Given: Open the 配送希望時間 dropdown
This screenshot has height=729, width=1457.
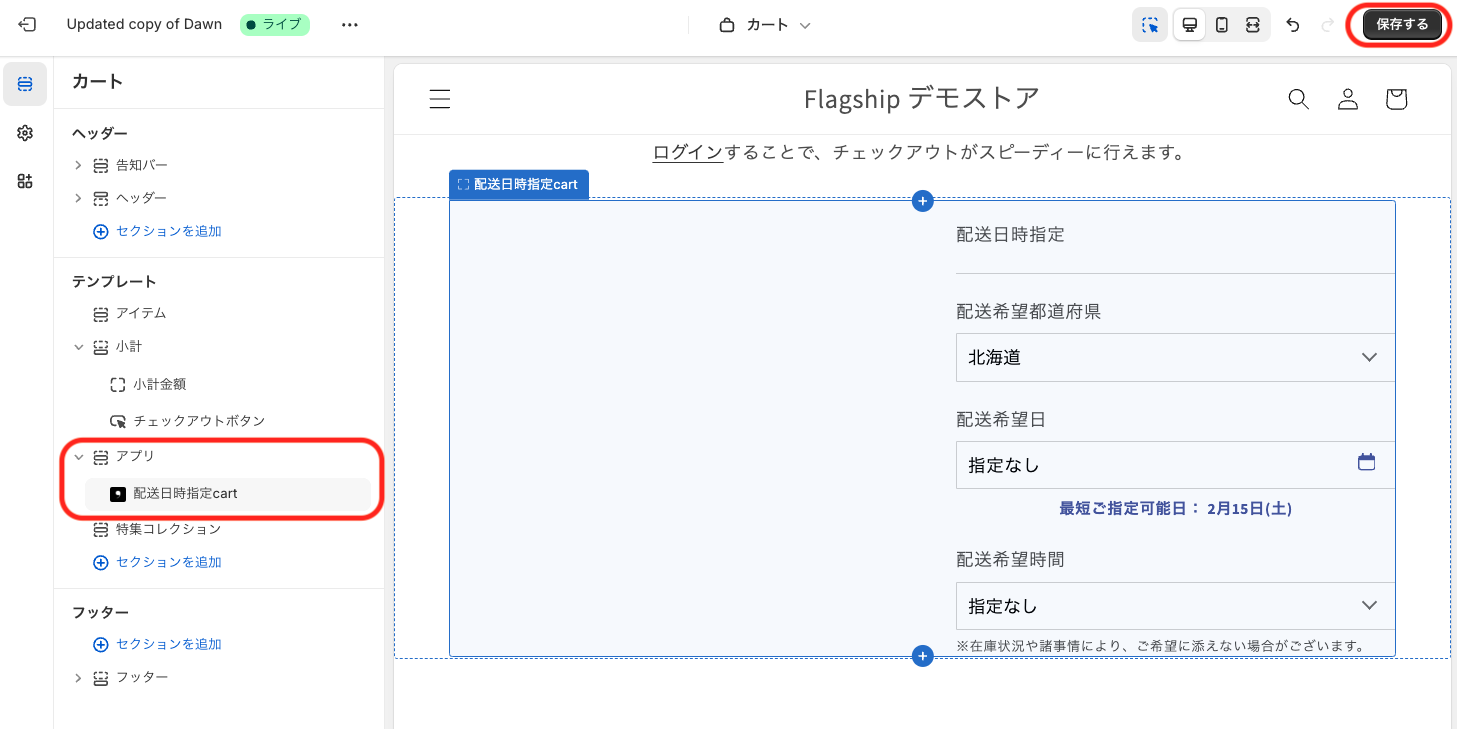Looking at the screenshot, I should click(1175, 606).
